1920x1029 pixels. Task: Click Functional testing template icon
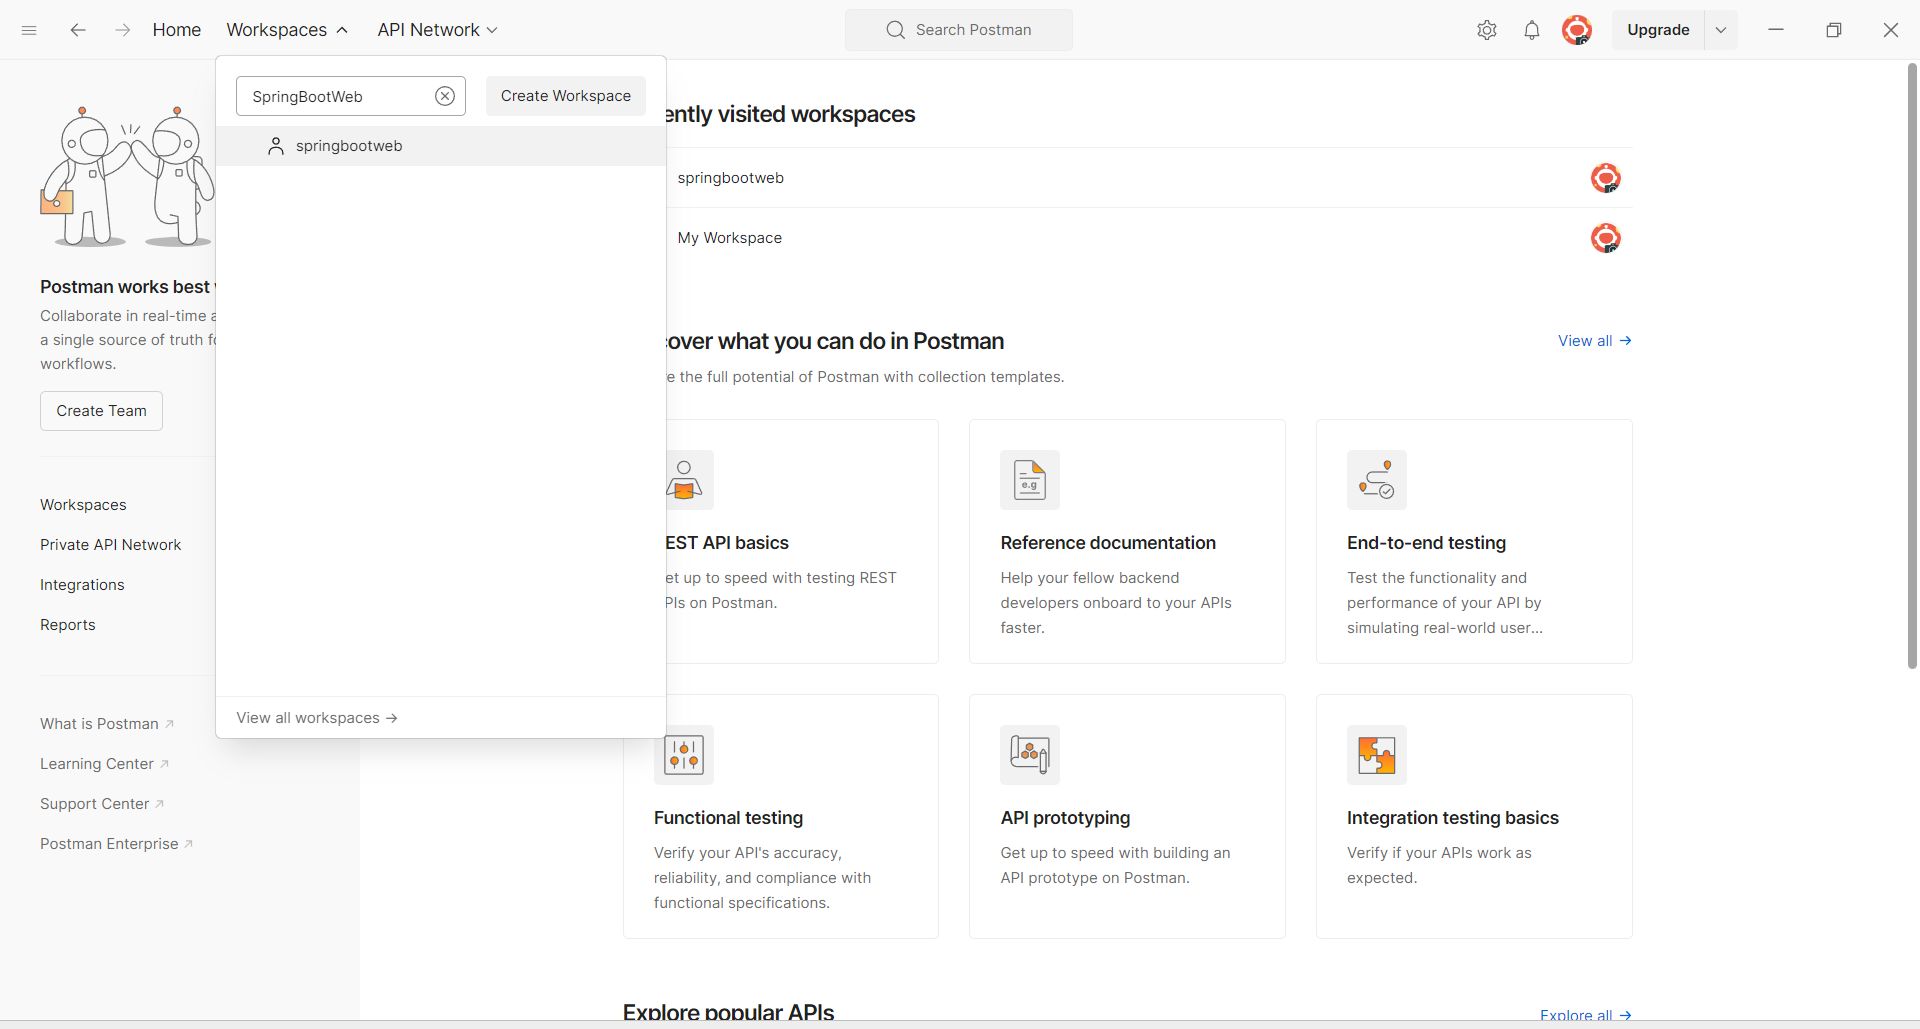pyautogui.click(x=684, y=755)
